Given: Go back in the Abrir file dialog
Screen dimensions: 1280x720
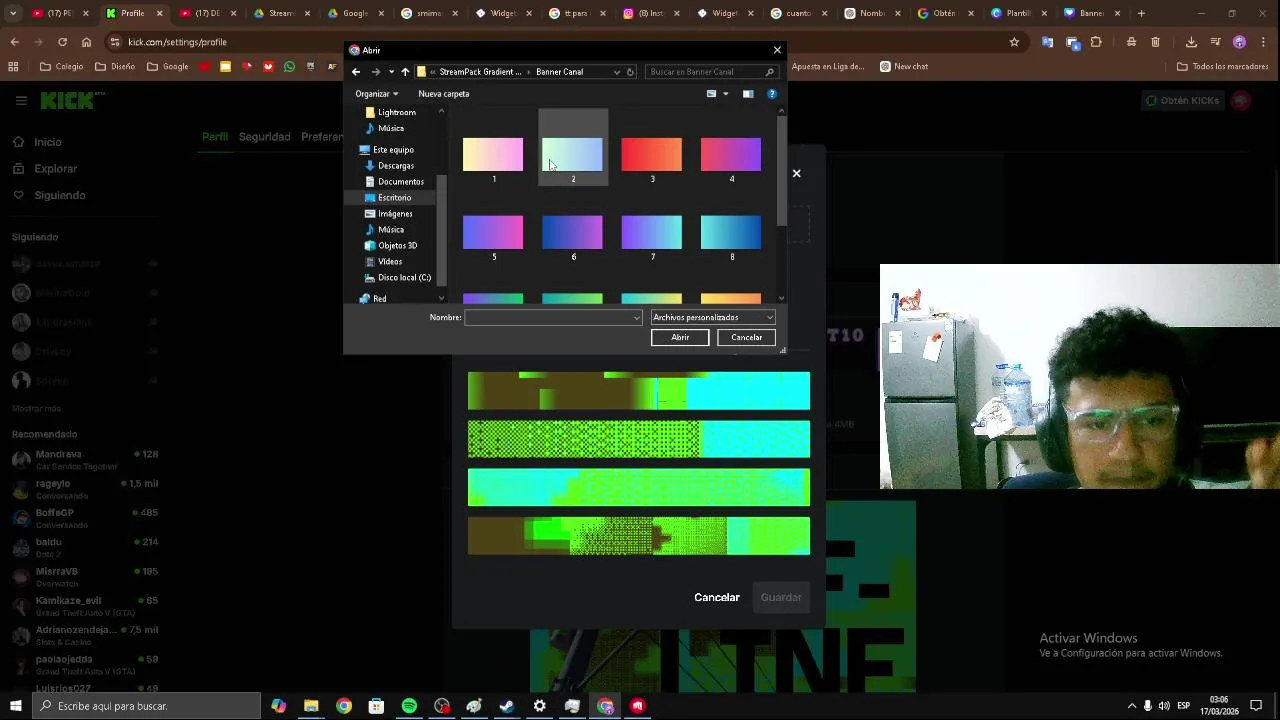Looking at the screenshot, I should (x=356, y=72).
